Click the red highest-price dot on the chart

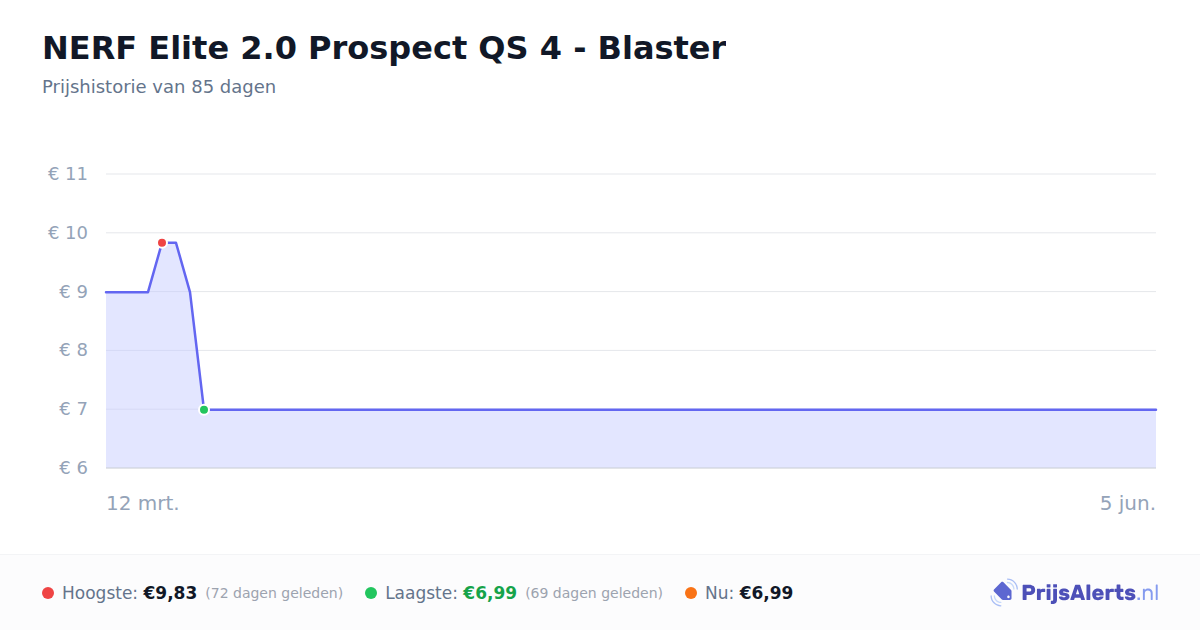tap(162, 243)
